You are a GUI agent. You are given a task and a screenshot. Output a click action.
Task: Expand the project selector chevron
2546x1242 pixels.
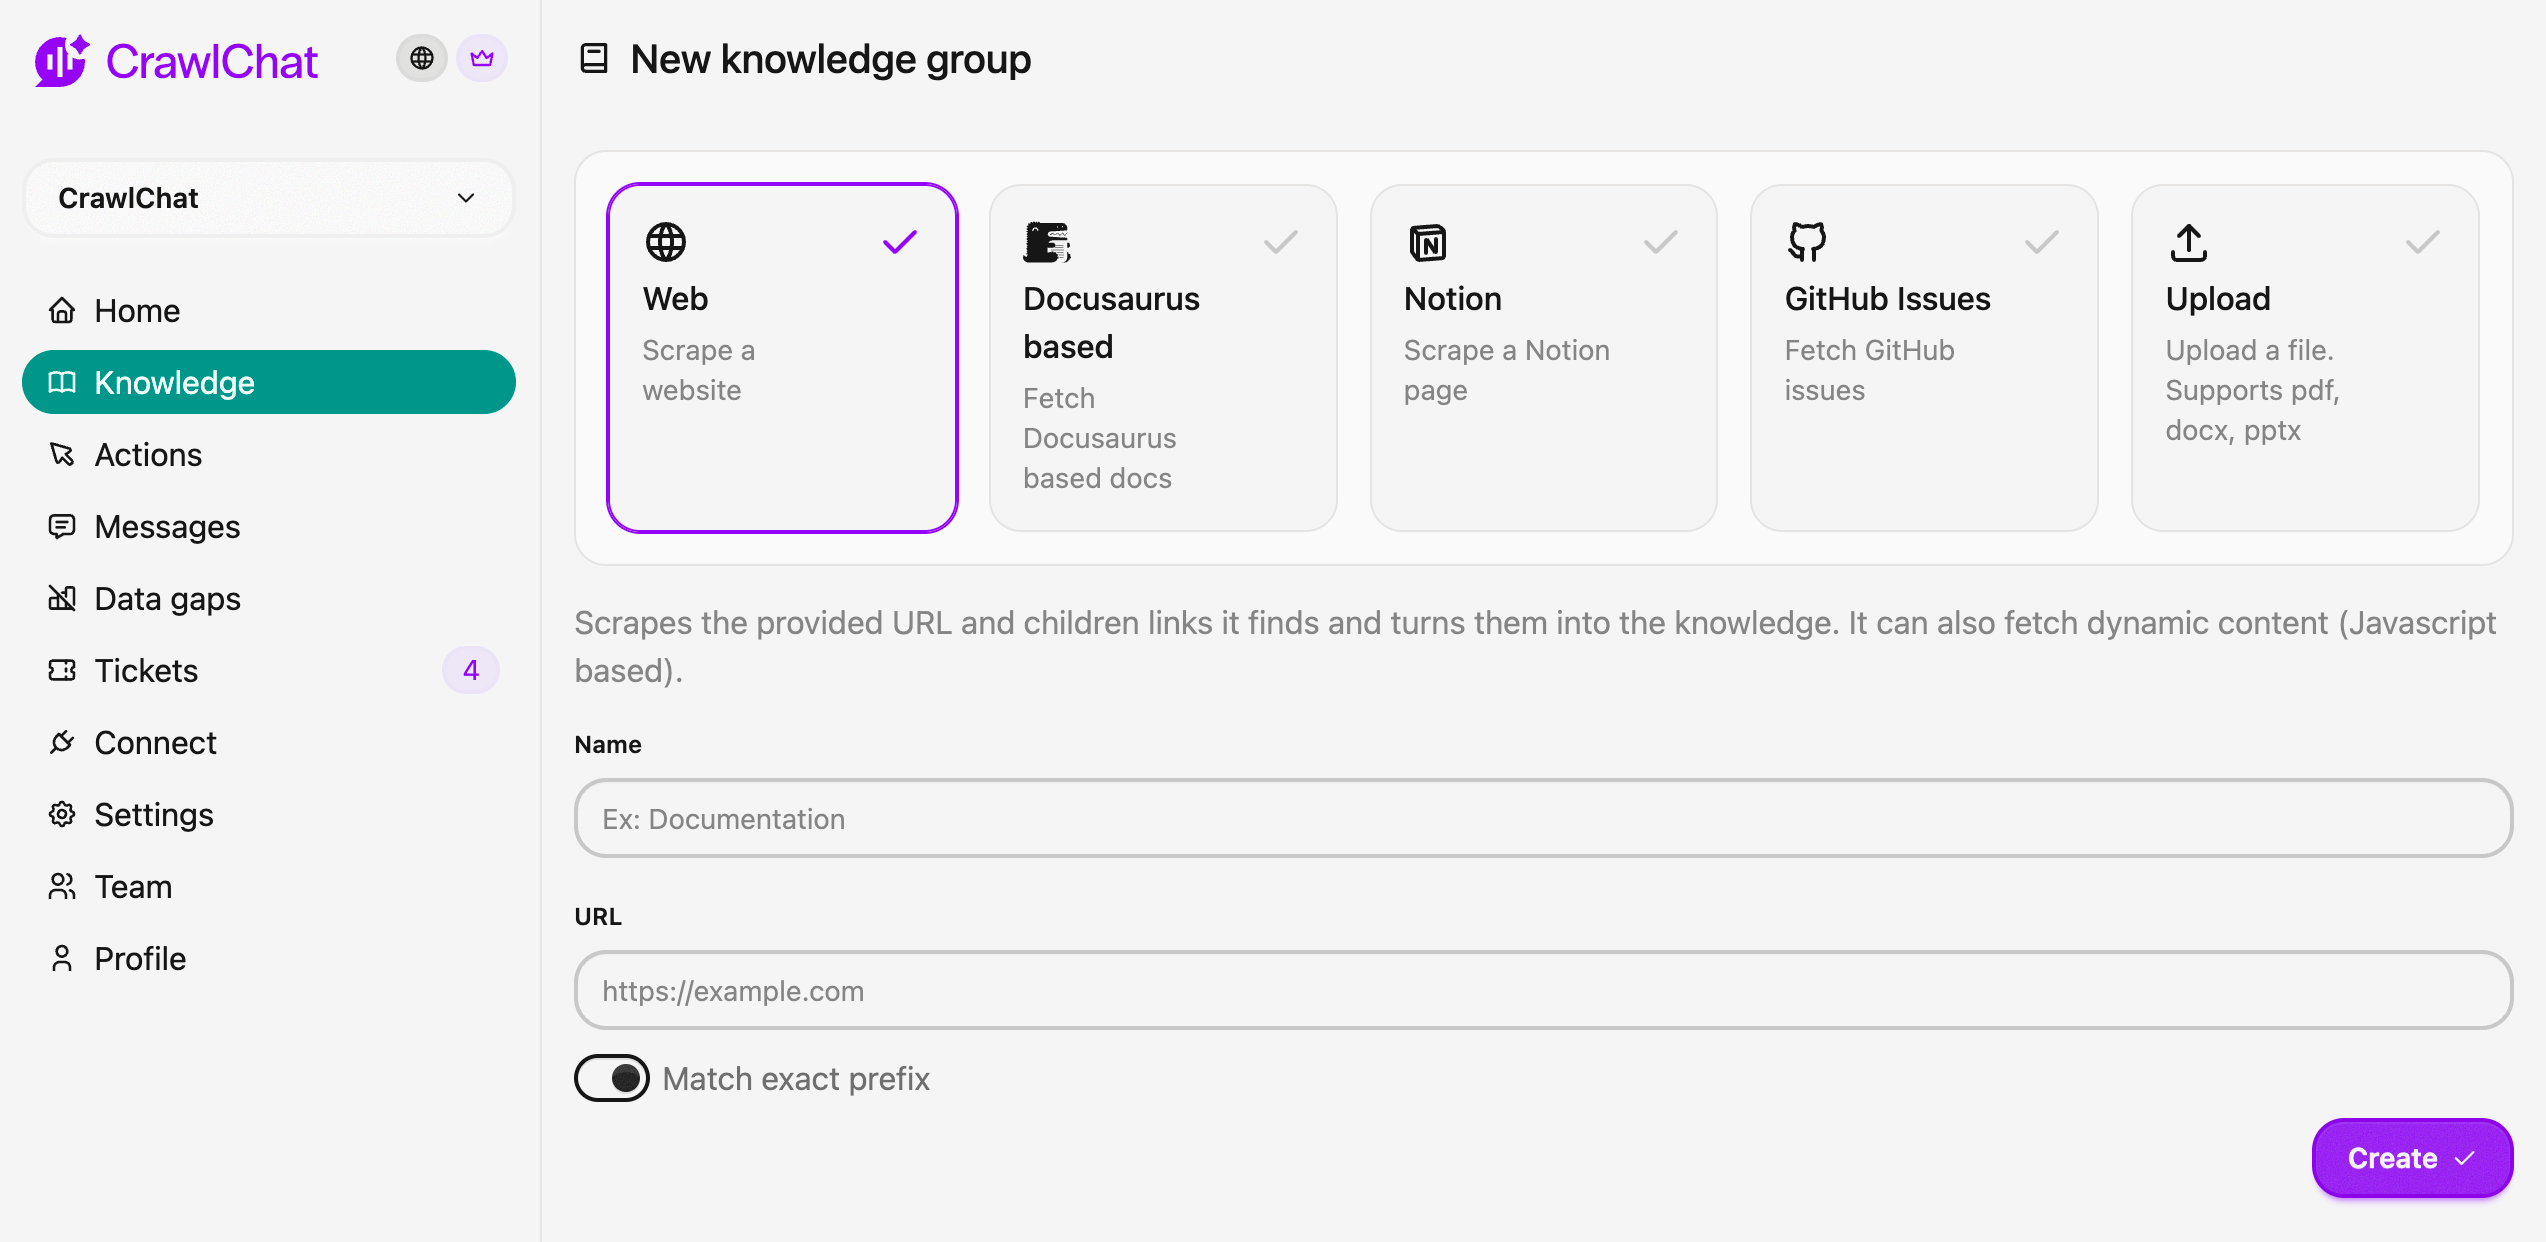click(x=465, y=198)
